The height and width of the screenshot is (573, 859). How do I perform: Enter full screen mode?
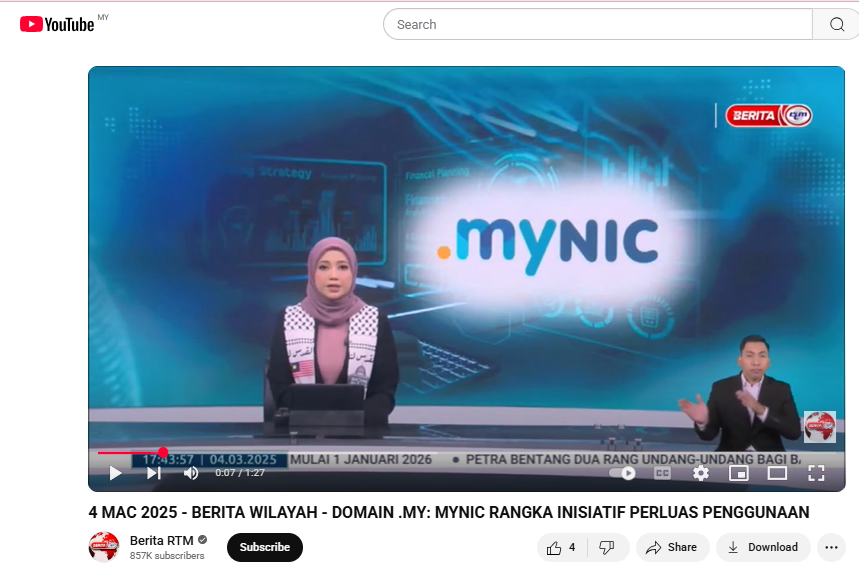(x=816, y=473)
